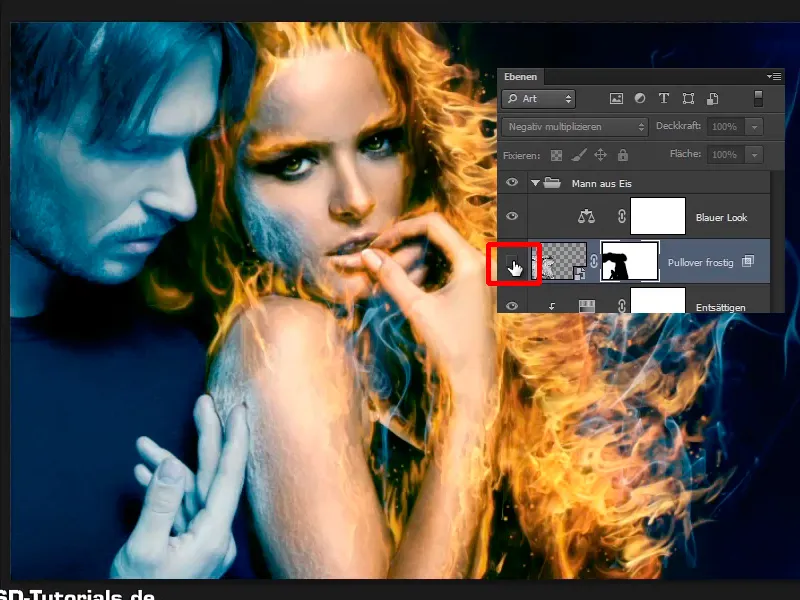This screenshot has width=800, height=600.
Task: Click smart filter icon on Pullover frostig
Action: click(748, 261)
